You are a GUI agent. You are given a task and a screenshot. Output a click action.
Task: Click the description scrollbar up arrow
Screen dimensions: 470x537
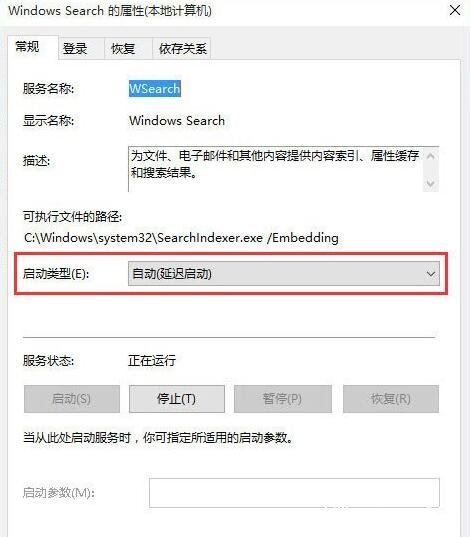pyautogui.click(x=431, y=157)
